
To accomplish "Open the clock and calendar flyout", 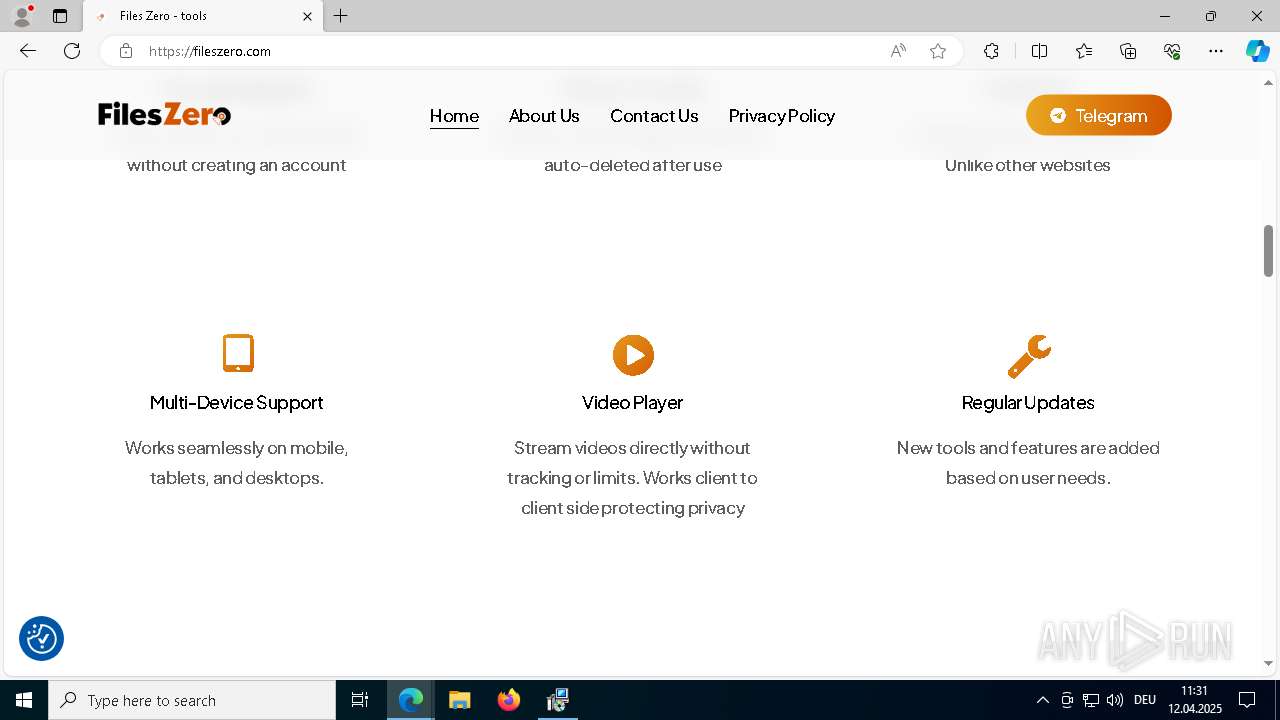I will click(x=1194, y=700).
